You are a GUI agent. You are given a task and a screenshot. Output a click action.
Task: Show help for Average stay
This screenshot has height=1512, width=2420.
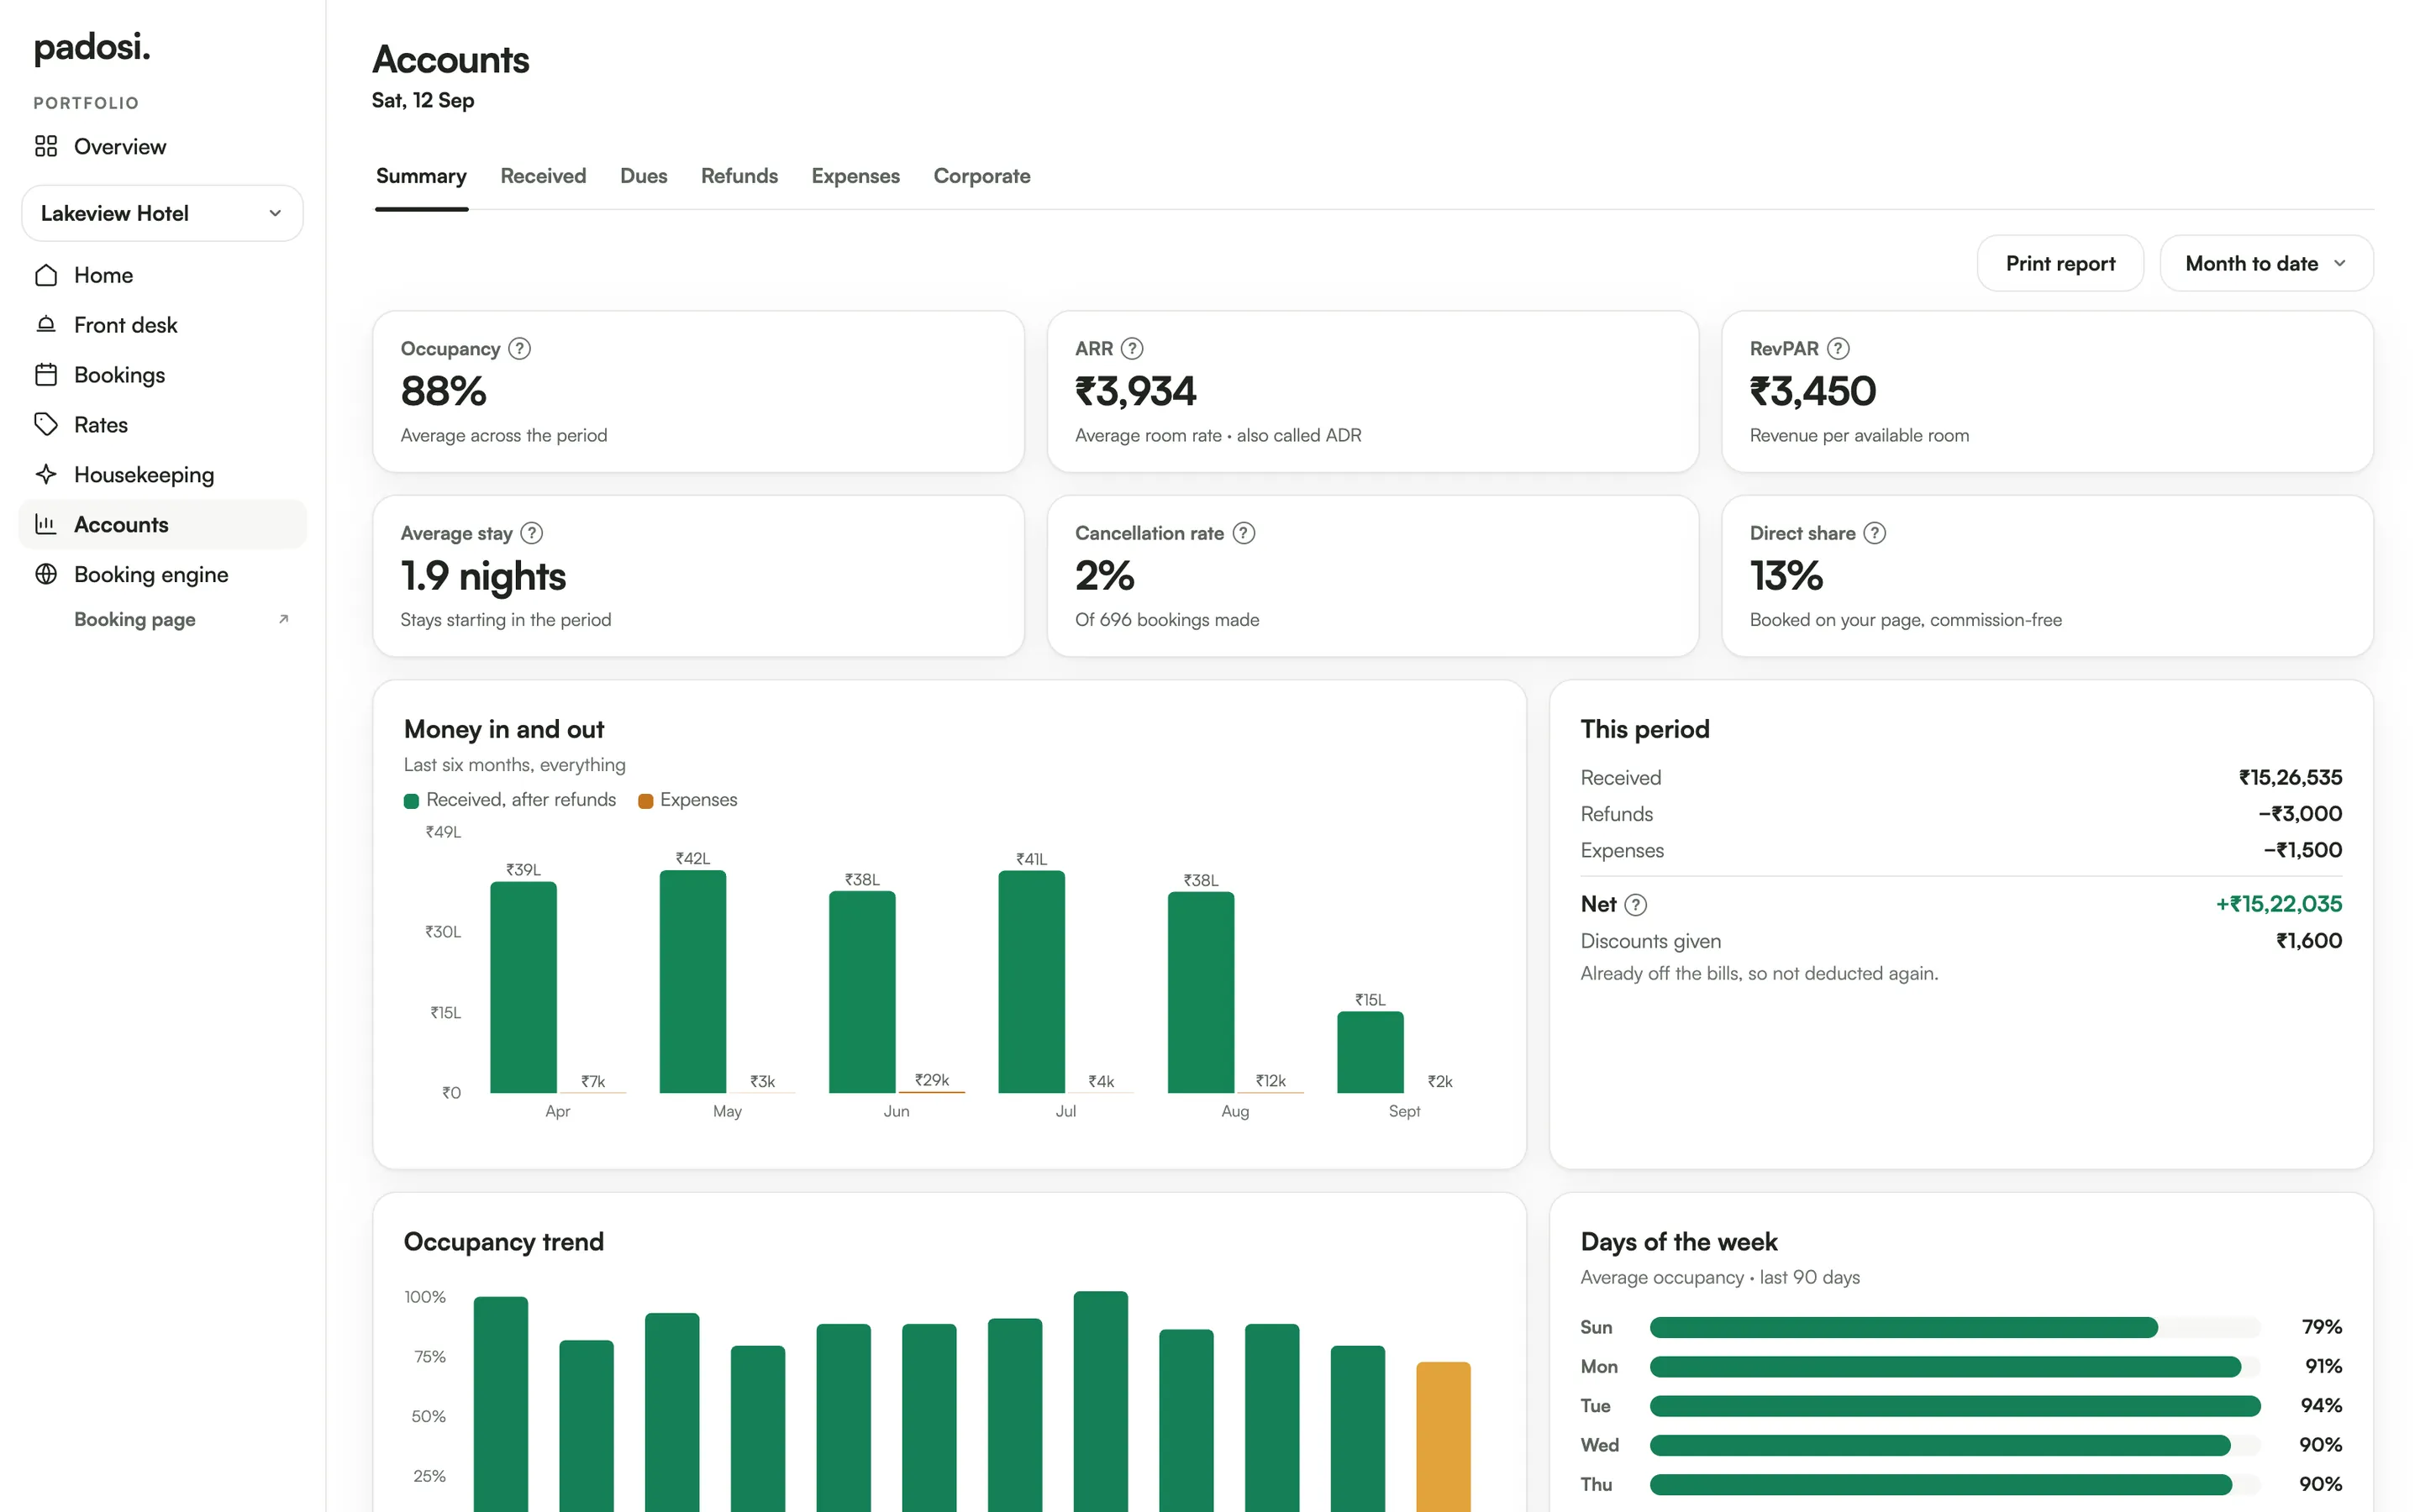531,533
